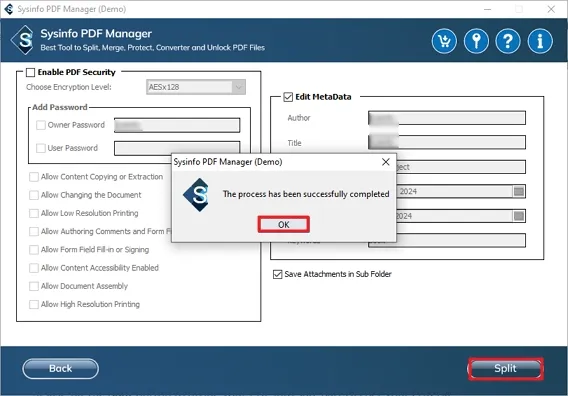Uncheck Save Attachments in Sub Folder
The height and width of the screenshot is (396, 568).
click(x=277, y=274)
